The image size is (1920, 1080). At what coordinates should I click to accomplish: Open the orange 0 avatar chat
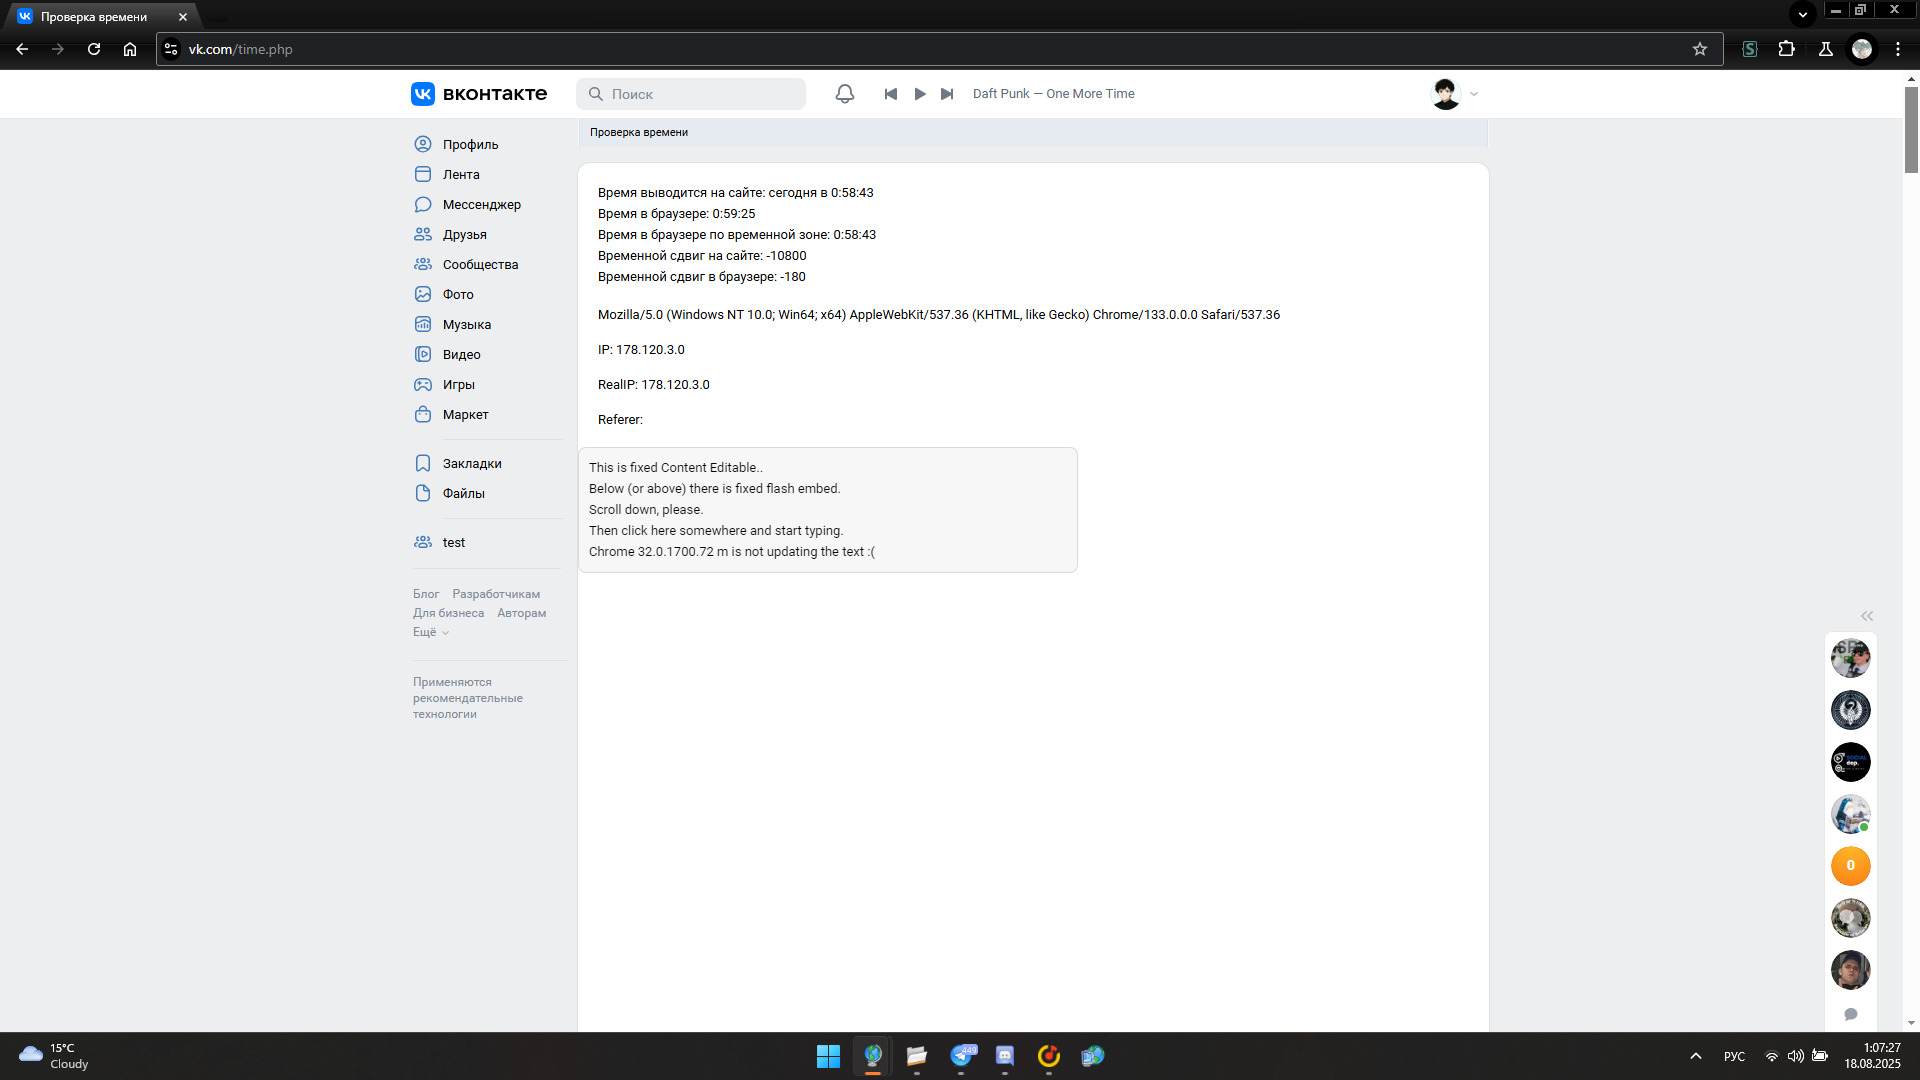pos(1850,866)
